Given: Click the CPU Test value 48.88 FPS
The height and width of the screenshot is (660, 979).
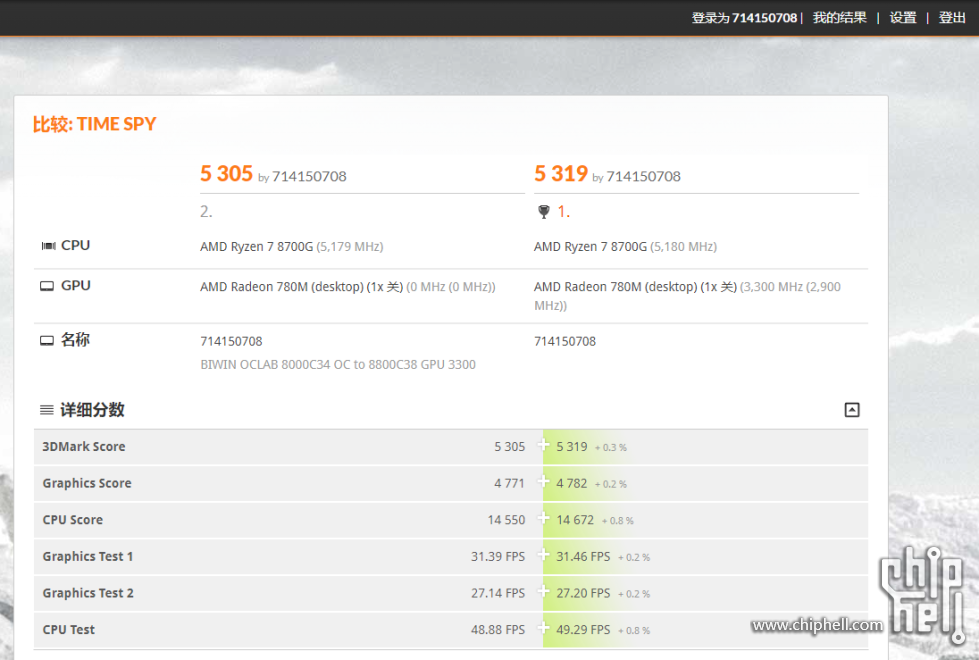Looking at the screenshot, I should click(498, 630).
